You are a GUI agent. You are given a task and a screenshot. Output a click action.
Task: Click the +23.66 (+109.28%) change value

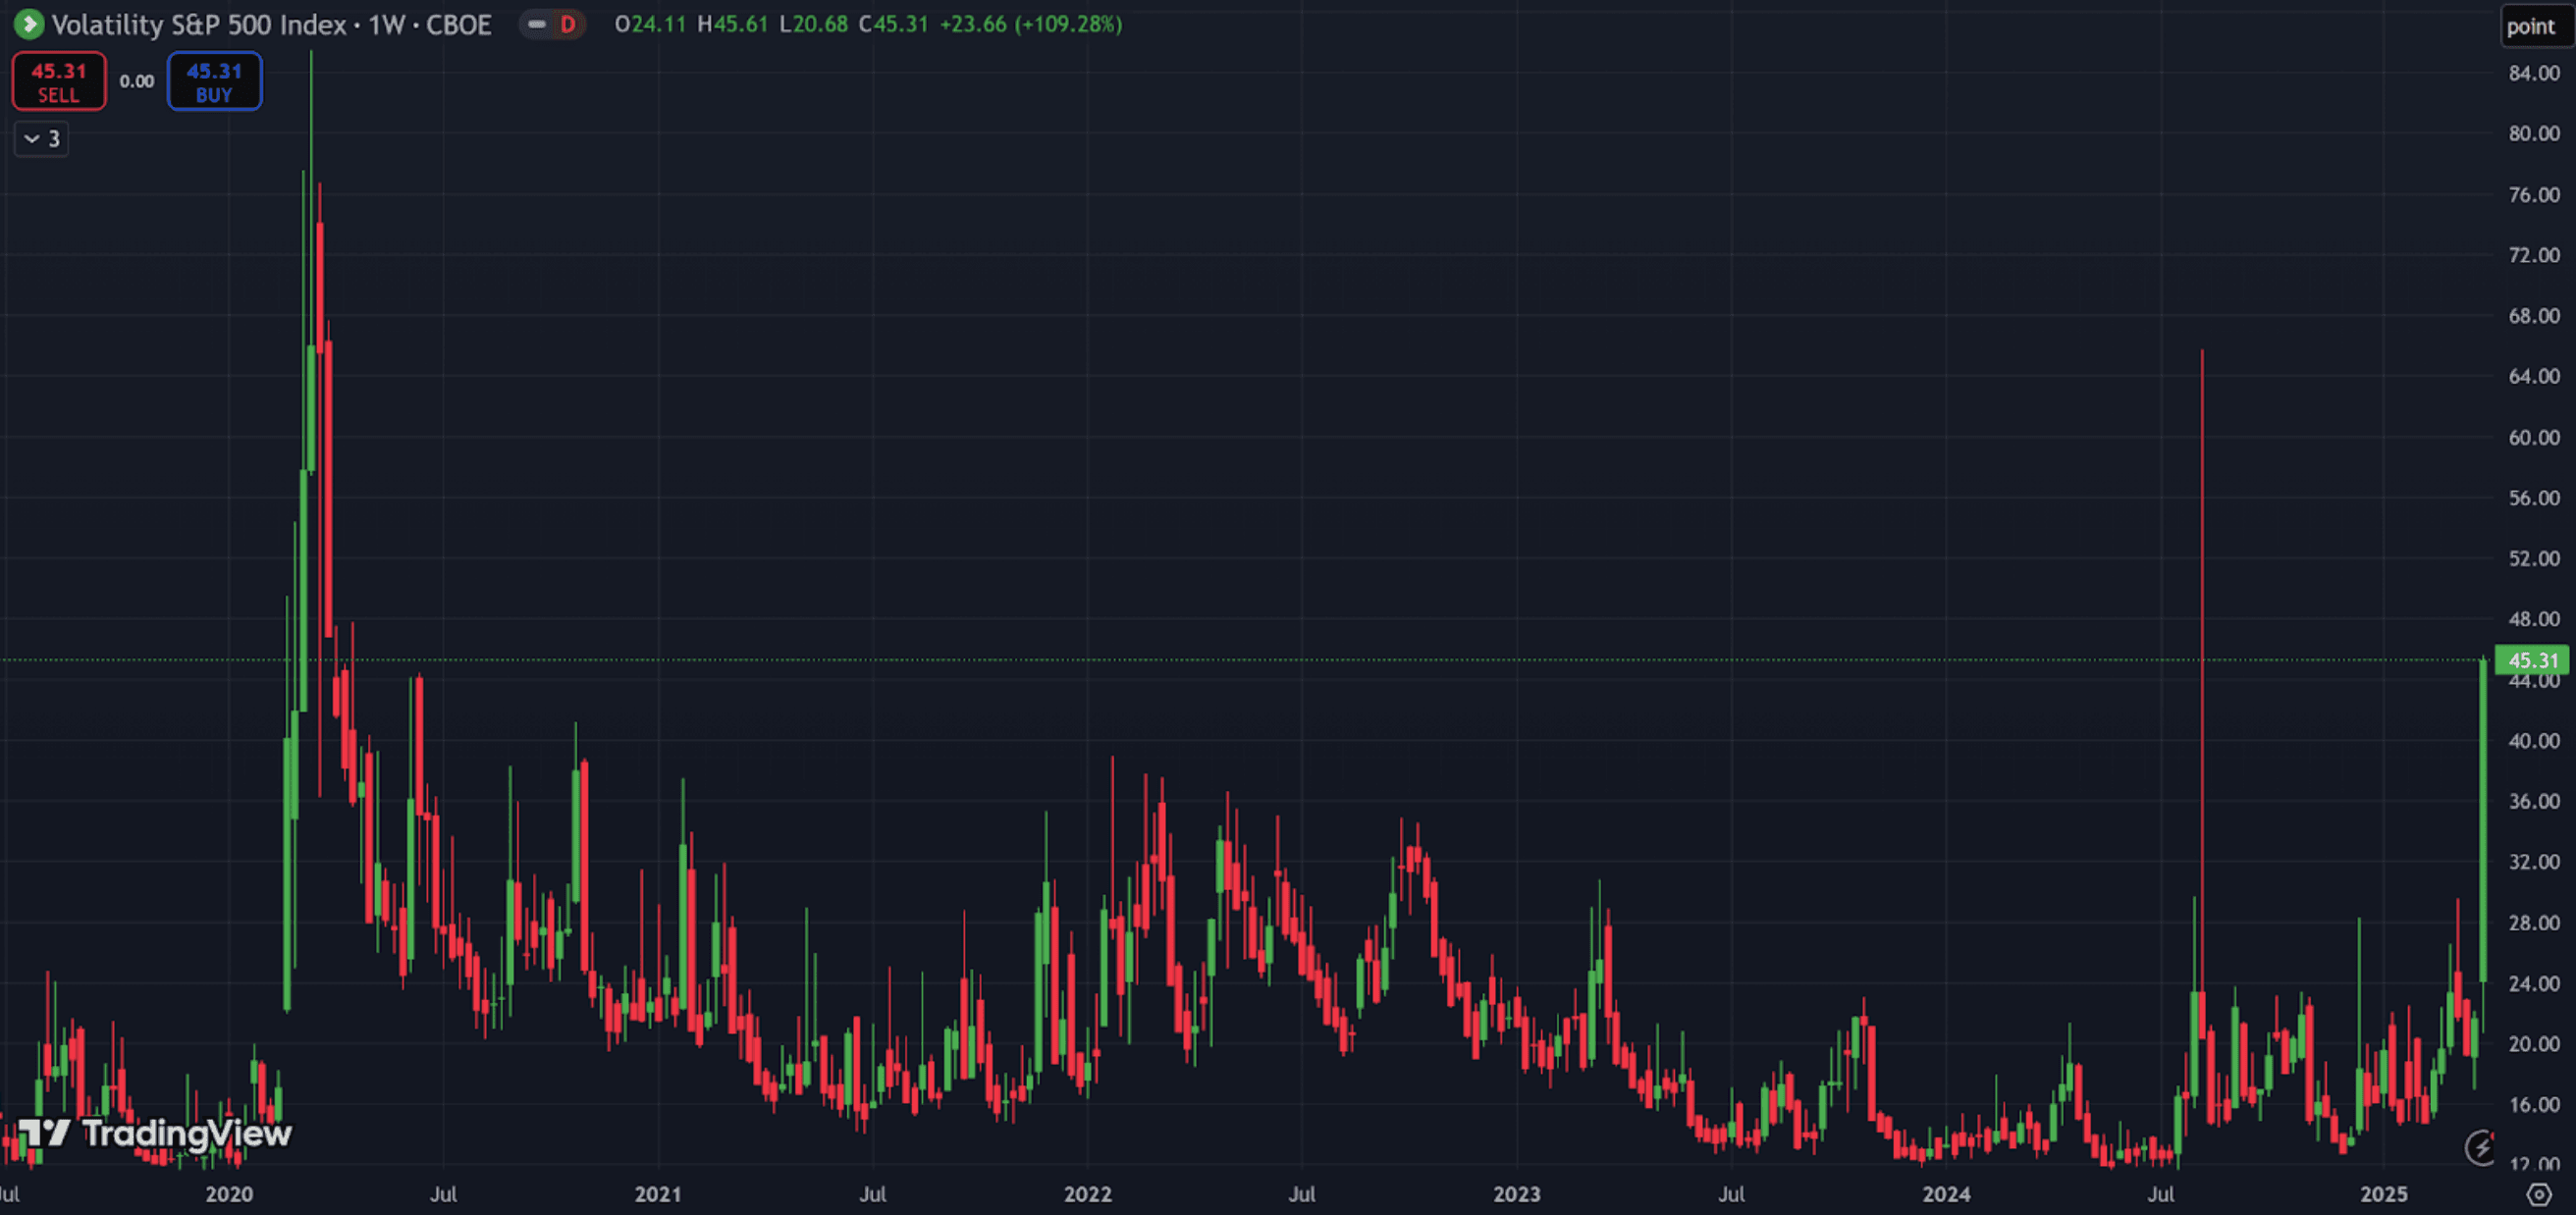pyautogui.click(x=1030, y=24)
